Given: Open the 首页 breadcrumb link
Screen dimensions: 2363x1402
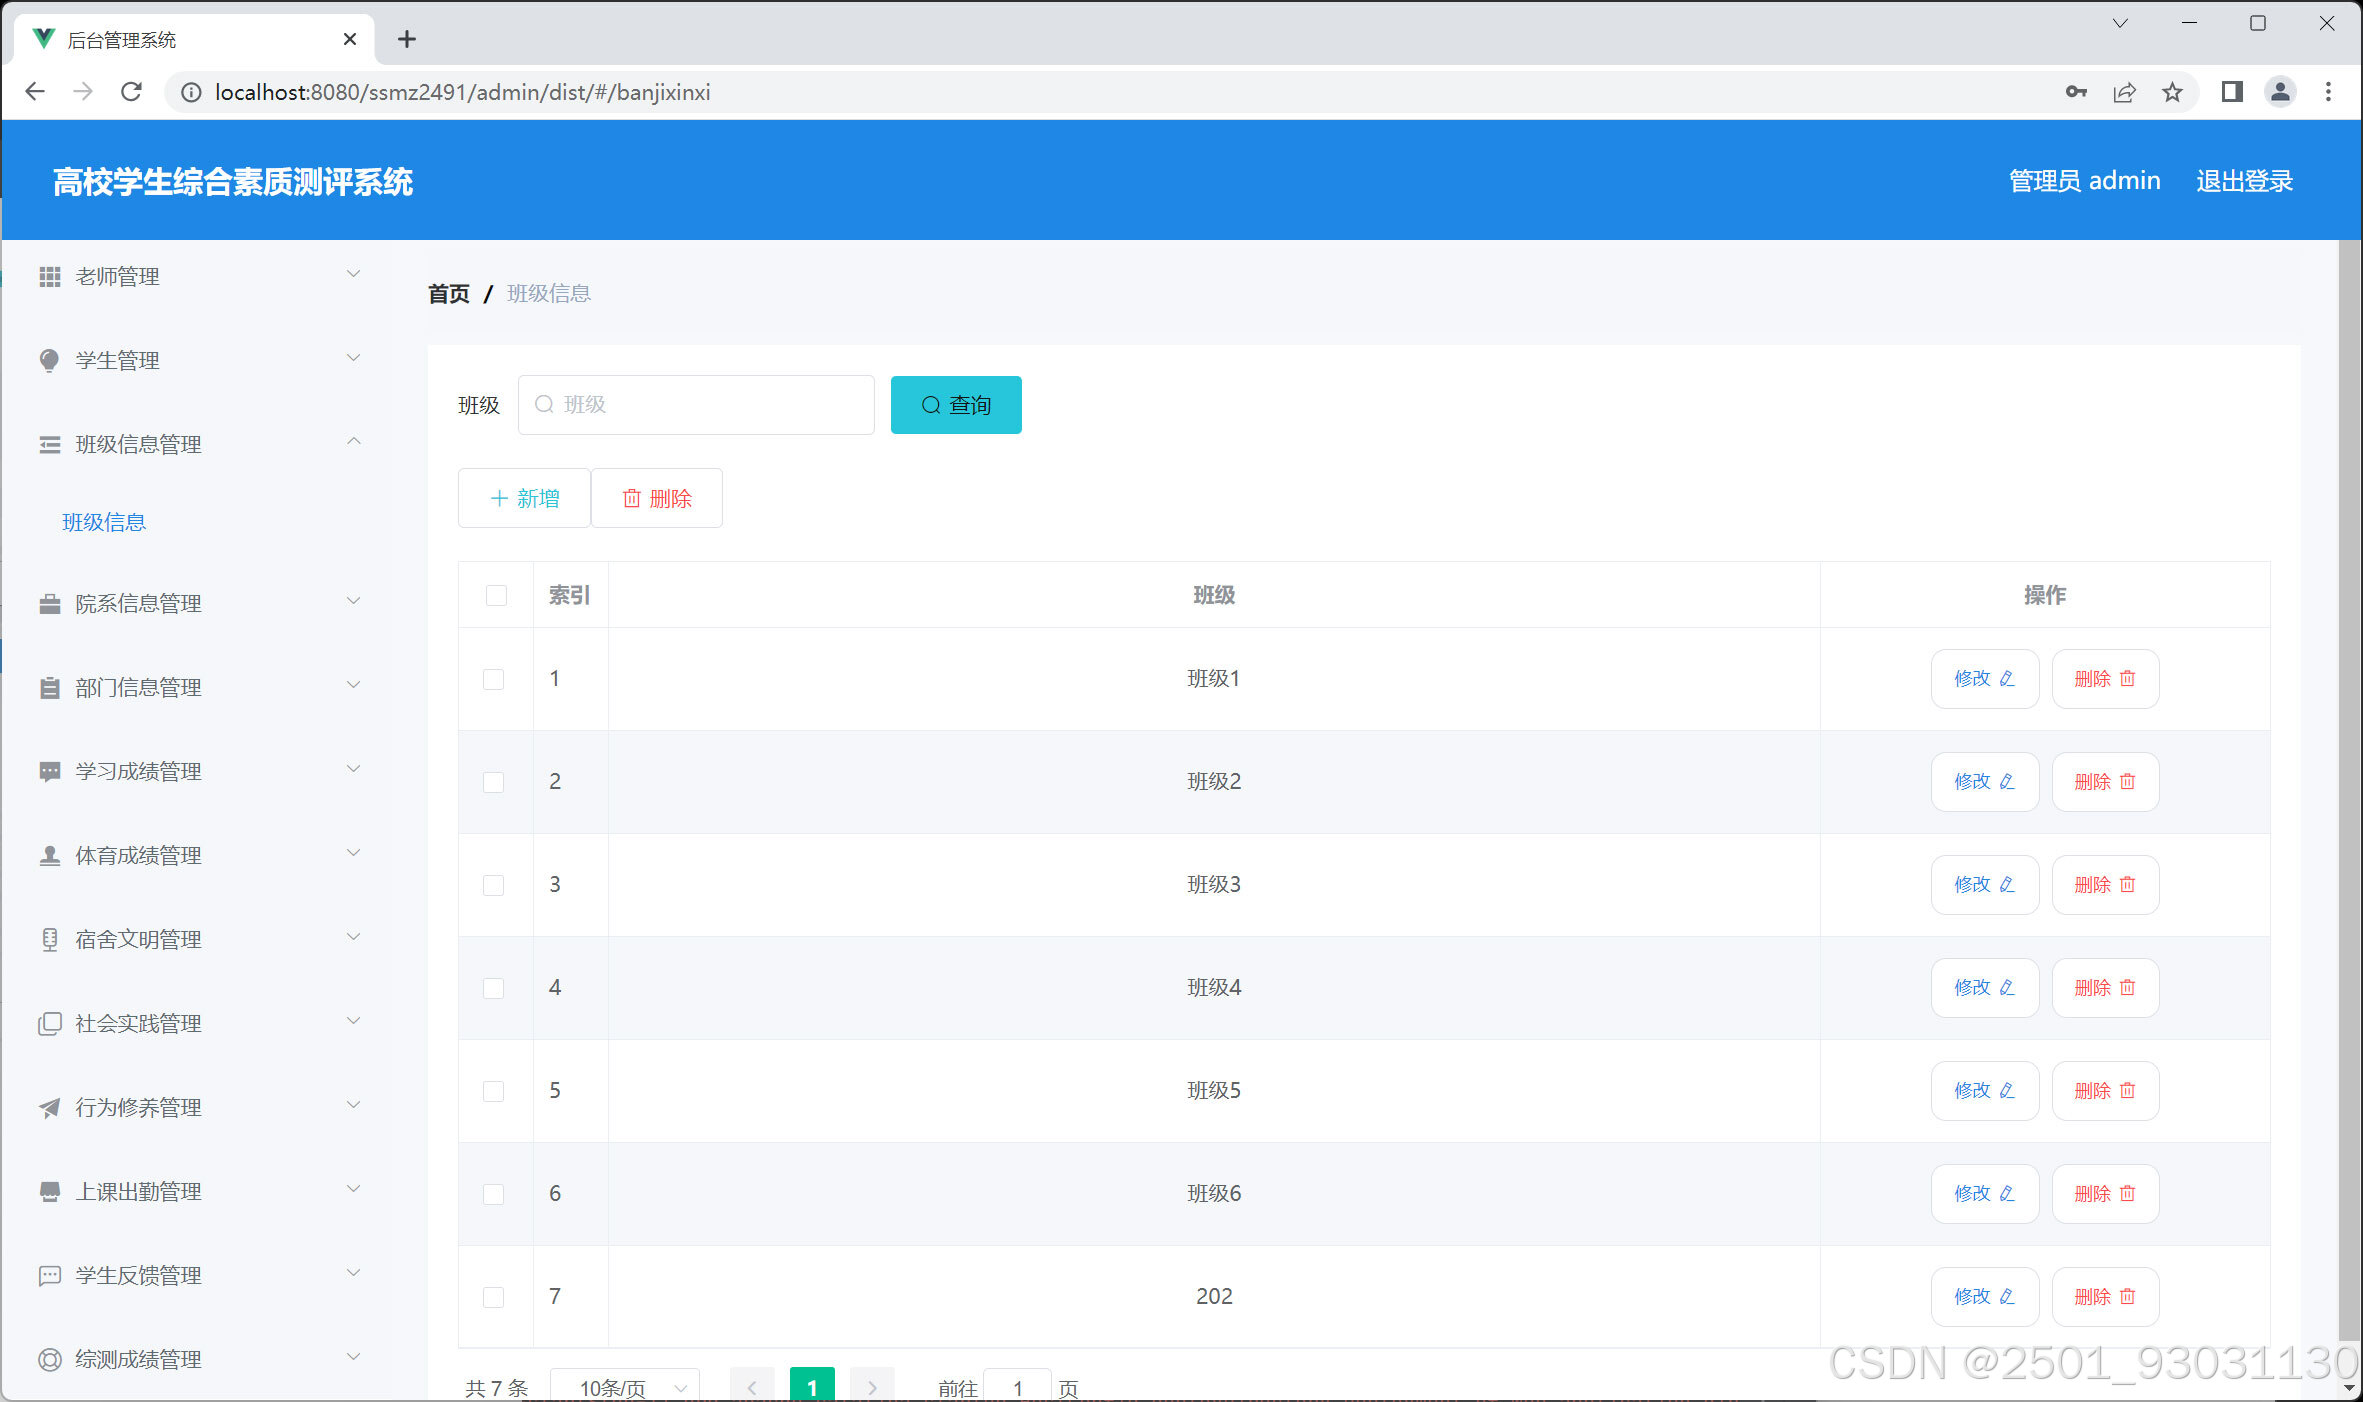Looking at the screenshot, I should (x=448, y=293).
